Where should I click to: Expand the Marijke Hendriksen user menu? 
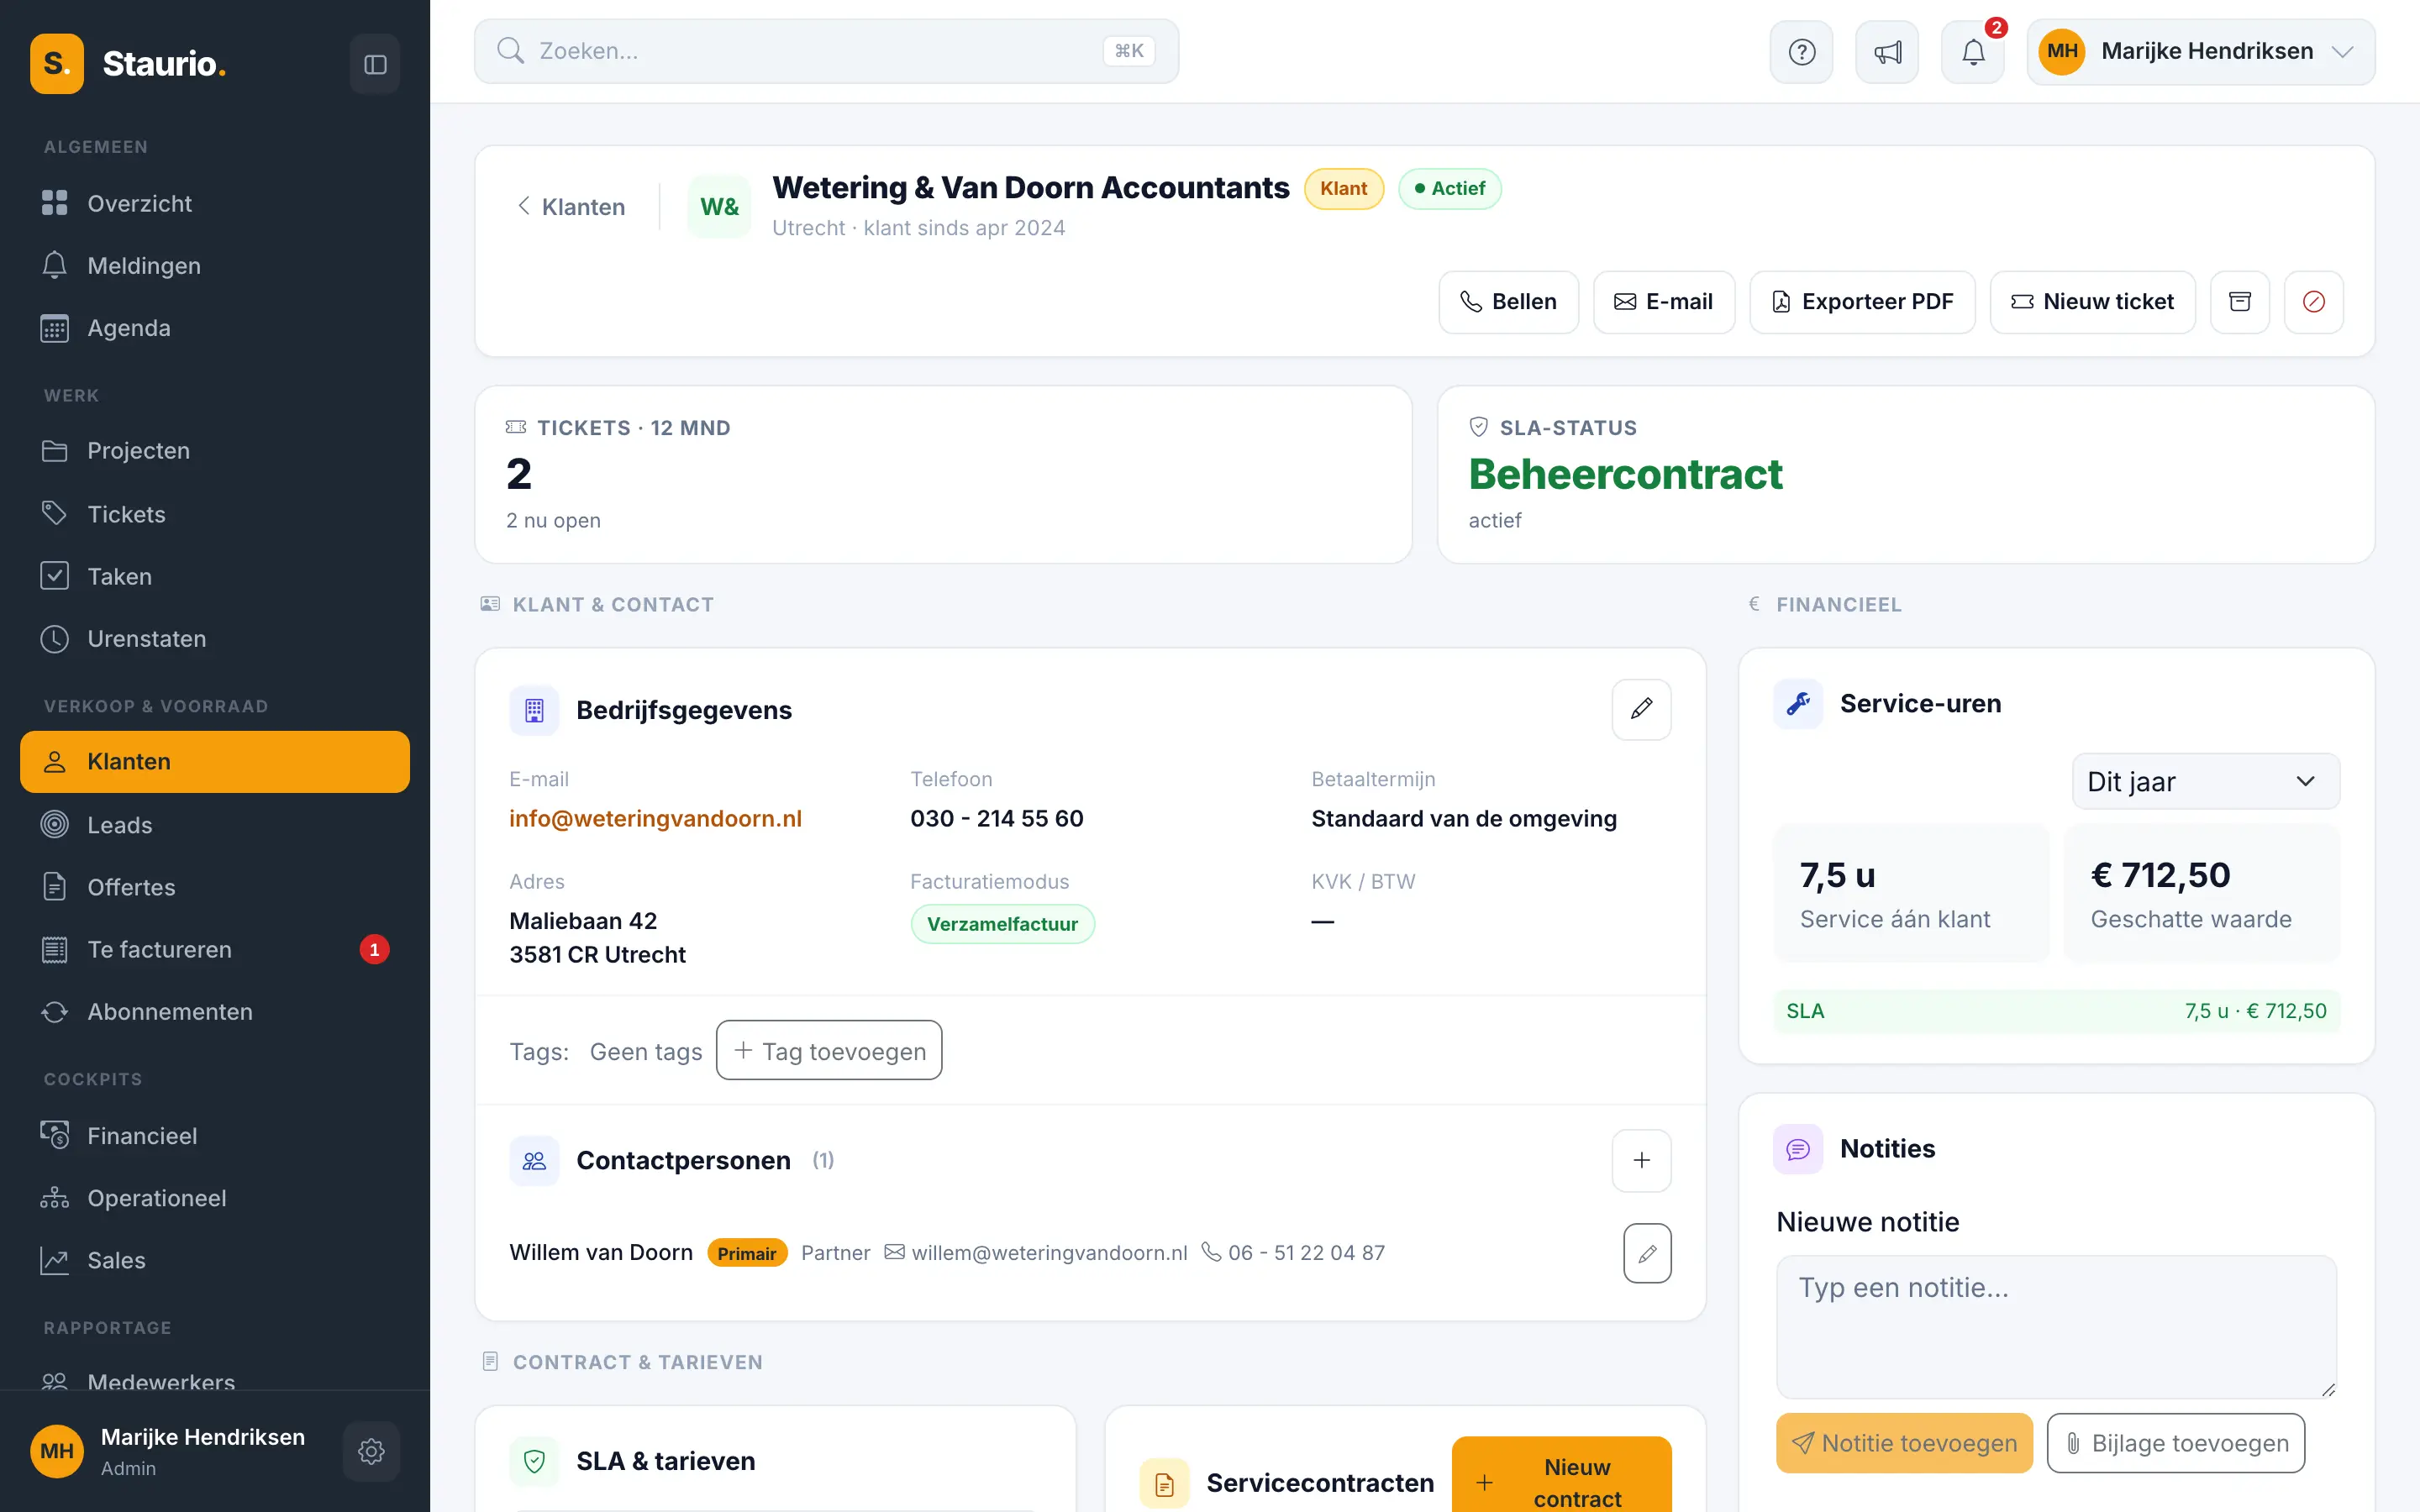coord(2201,52)
